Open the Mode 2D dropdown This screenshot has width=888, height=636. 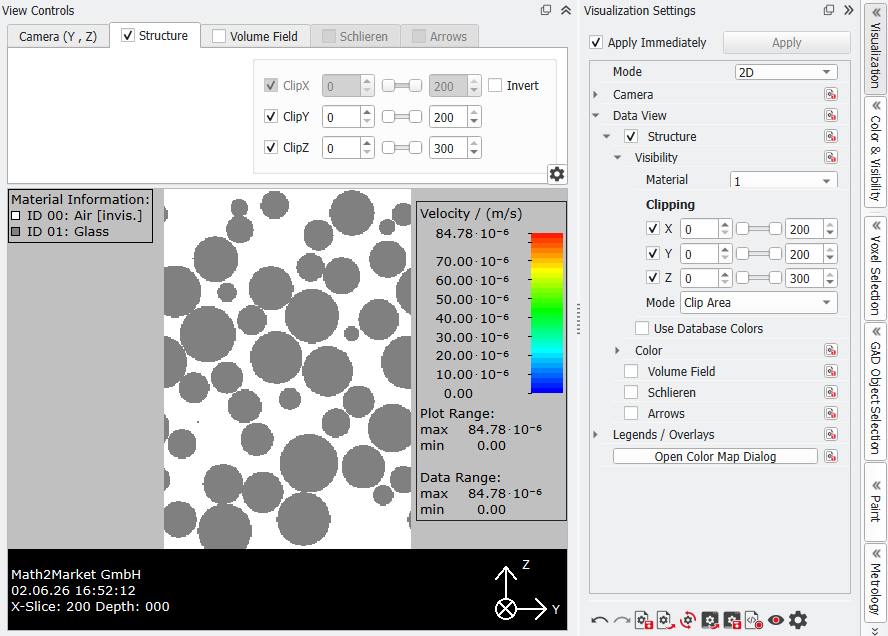[786, 72]
